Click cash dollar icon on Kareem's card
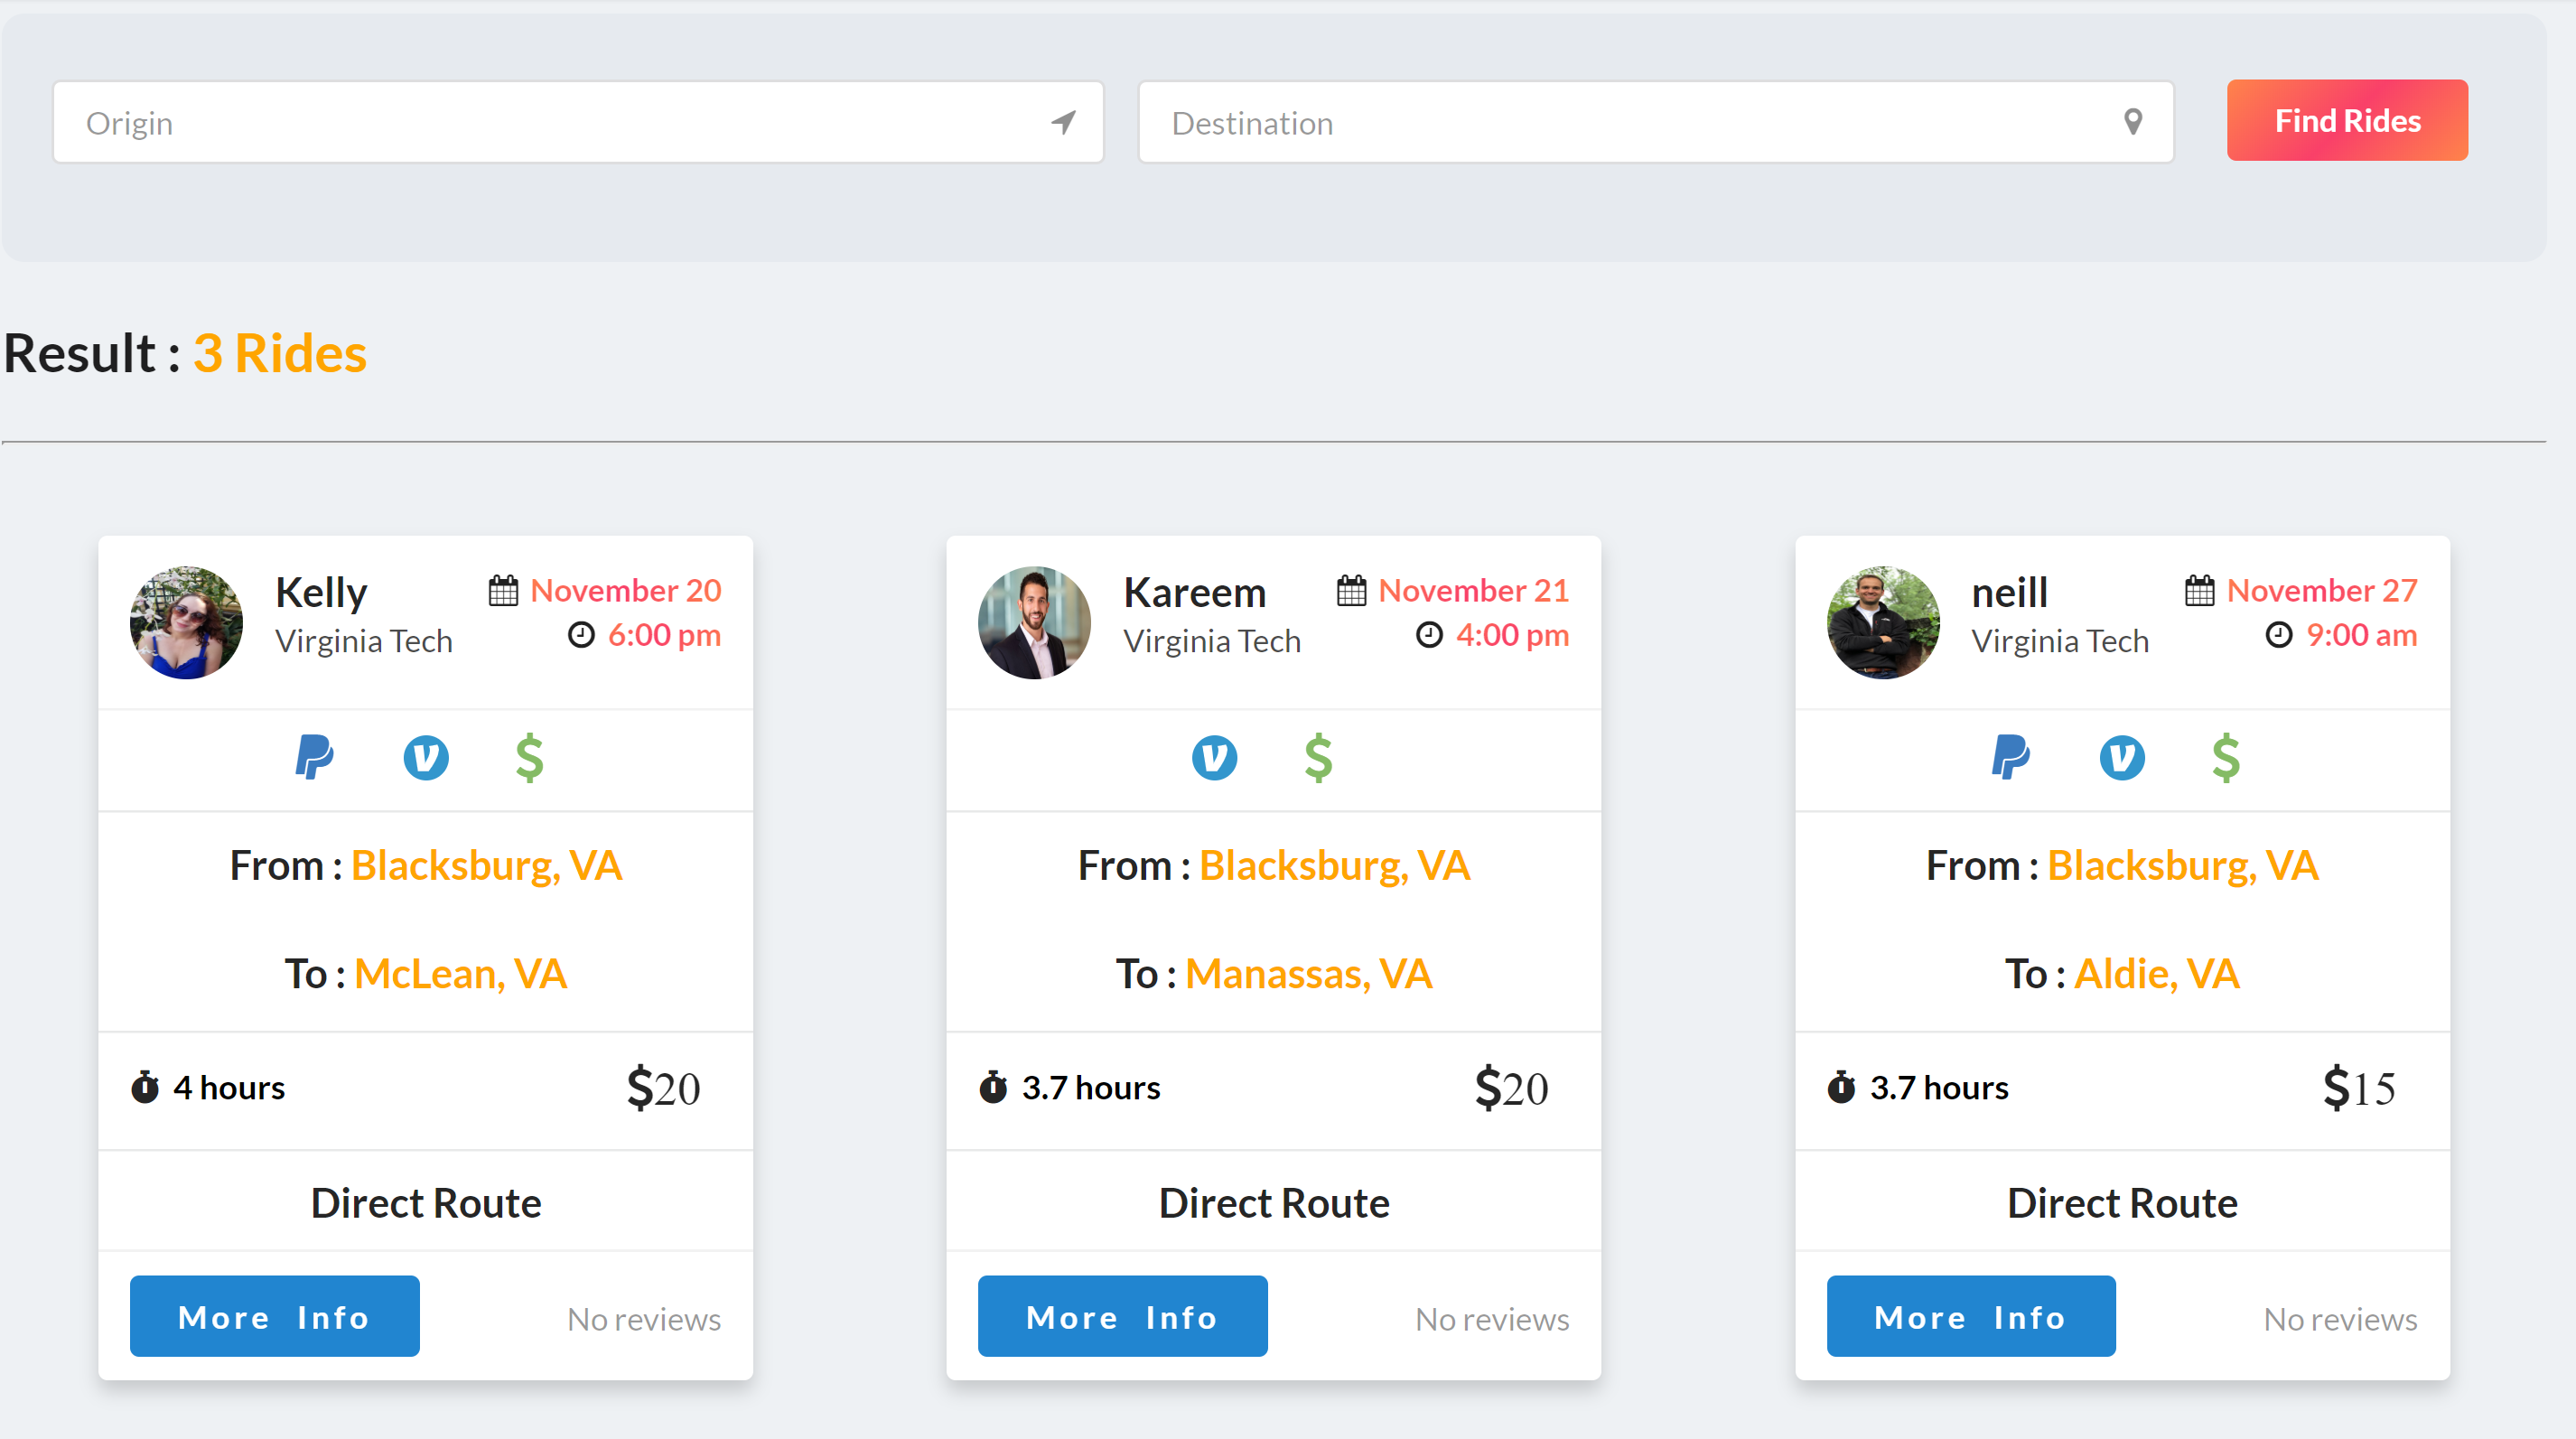Viewport: 2576px width, 1439px height. 1318,757
